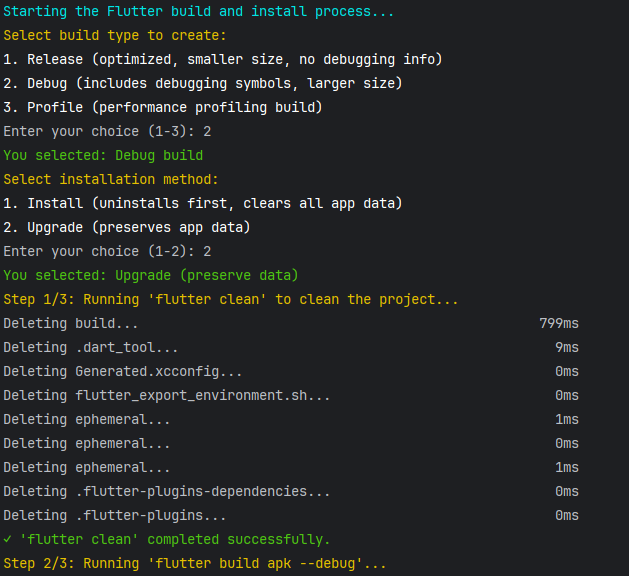Select the Release build option line
The height and width of the screenshot is (576, 629).
[223, 59]
